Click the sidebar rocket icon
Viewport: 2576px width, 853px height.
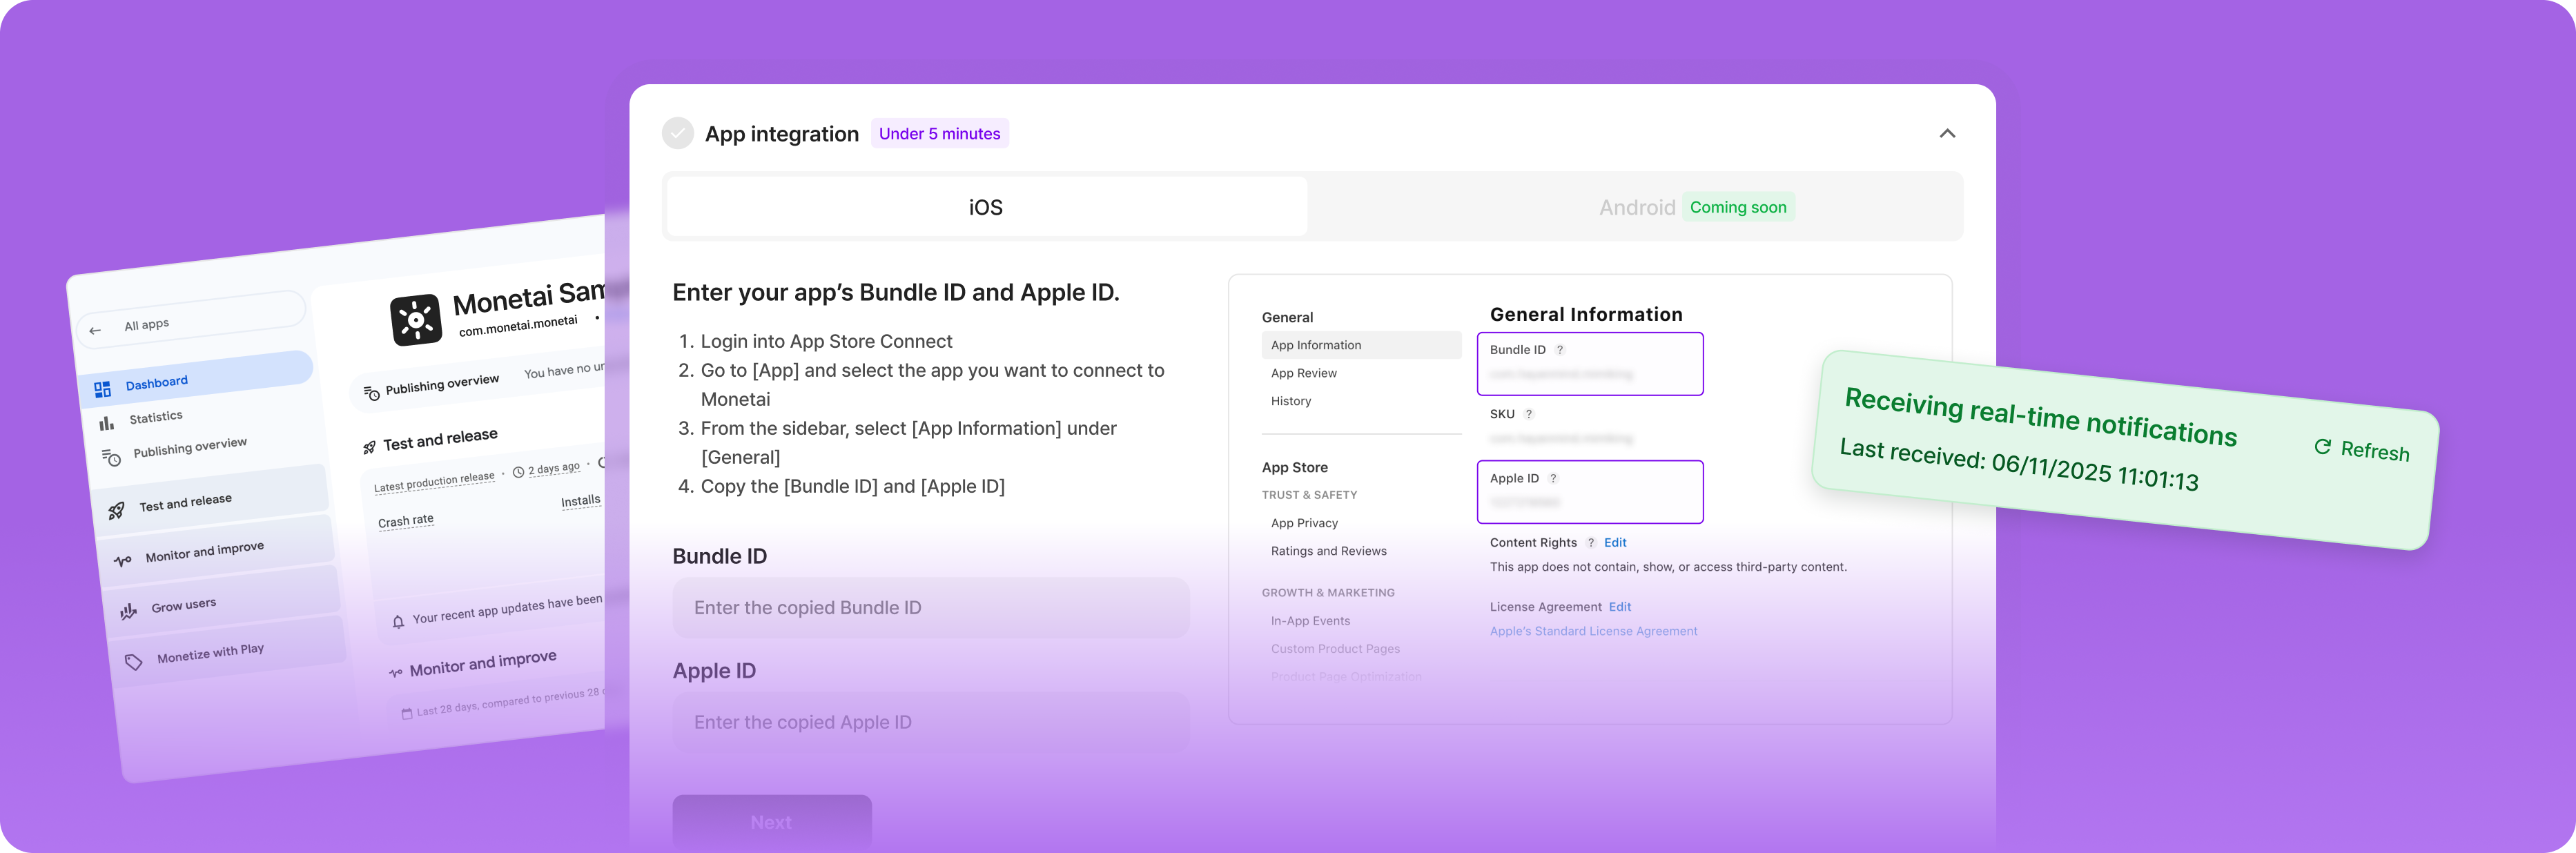(116, 510)
